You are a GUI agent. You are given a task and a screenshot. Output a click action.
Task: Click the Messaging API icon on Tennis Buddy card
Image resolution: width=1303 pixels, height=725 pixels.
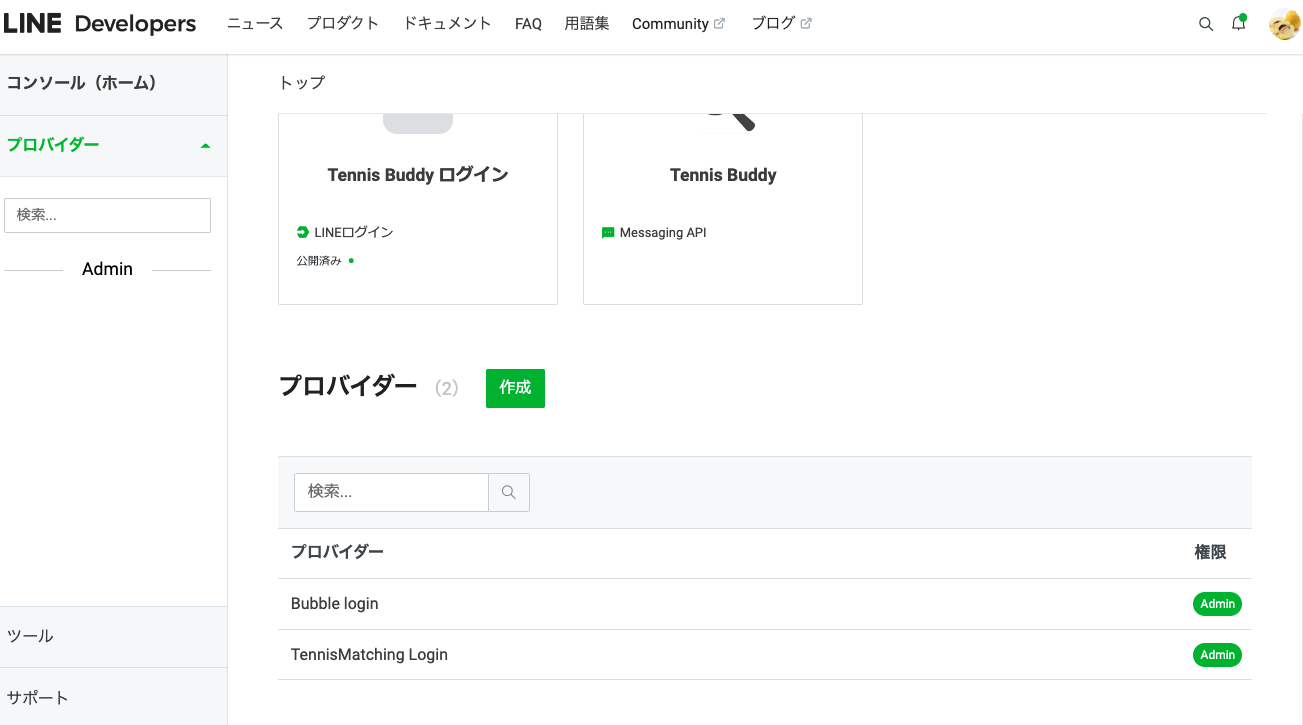click(x=607, y=232)
